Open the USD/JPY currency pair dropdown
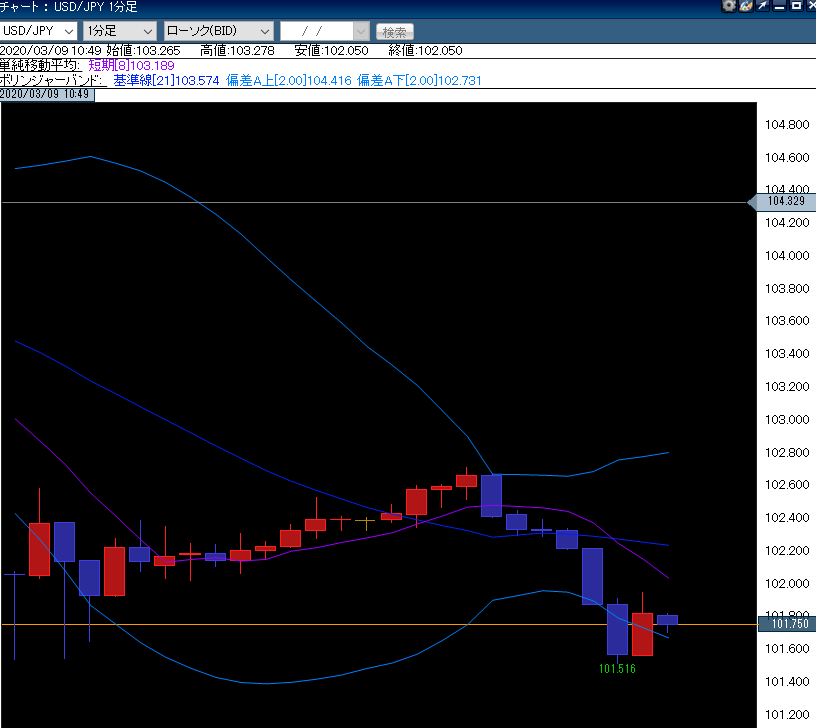 point(39,31)
